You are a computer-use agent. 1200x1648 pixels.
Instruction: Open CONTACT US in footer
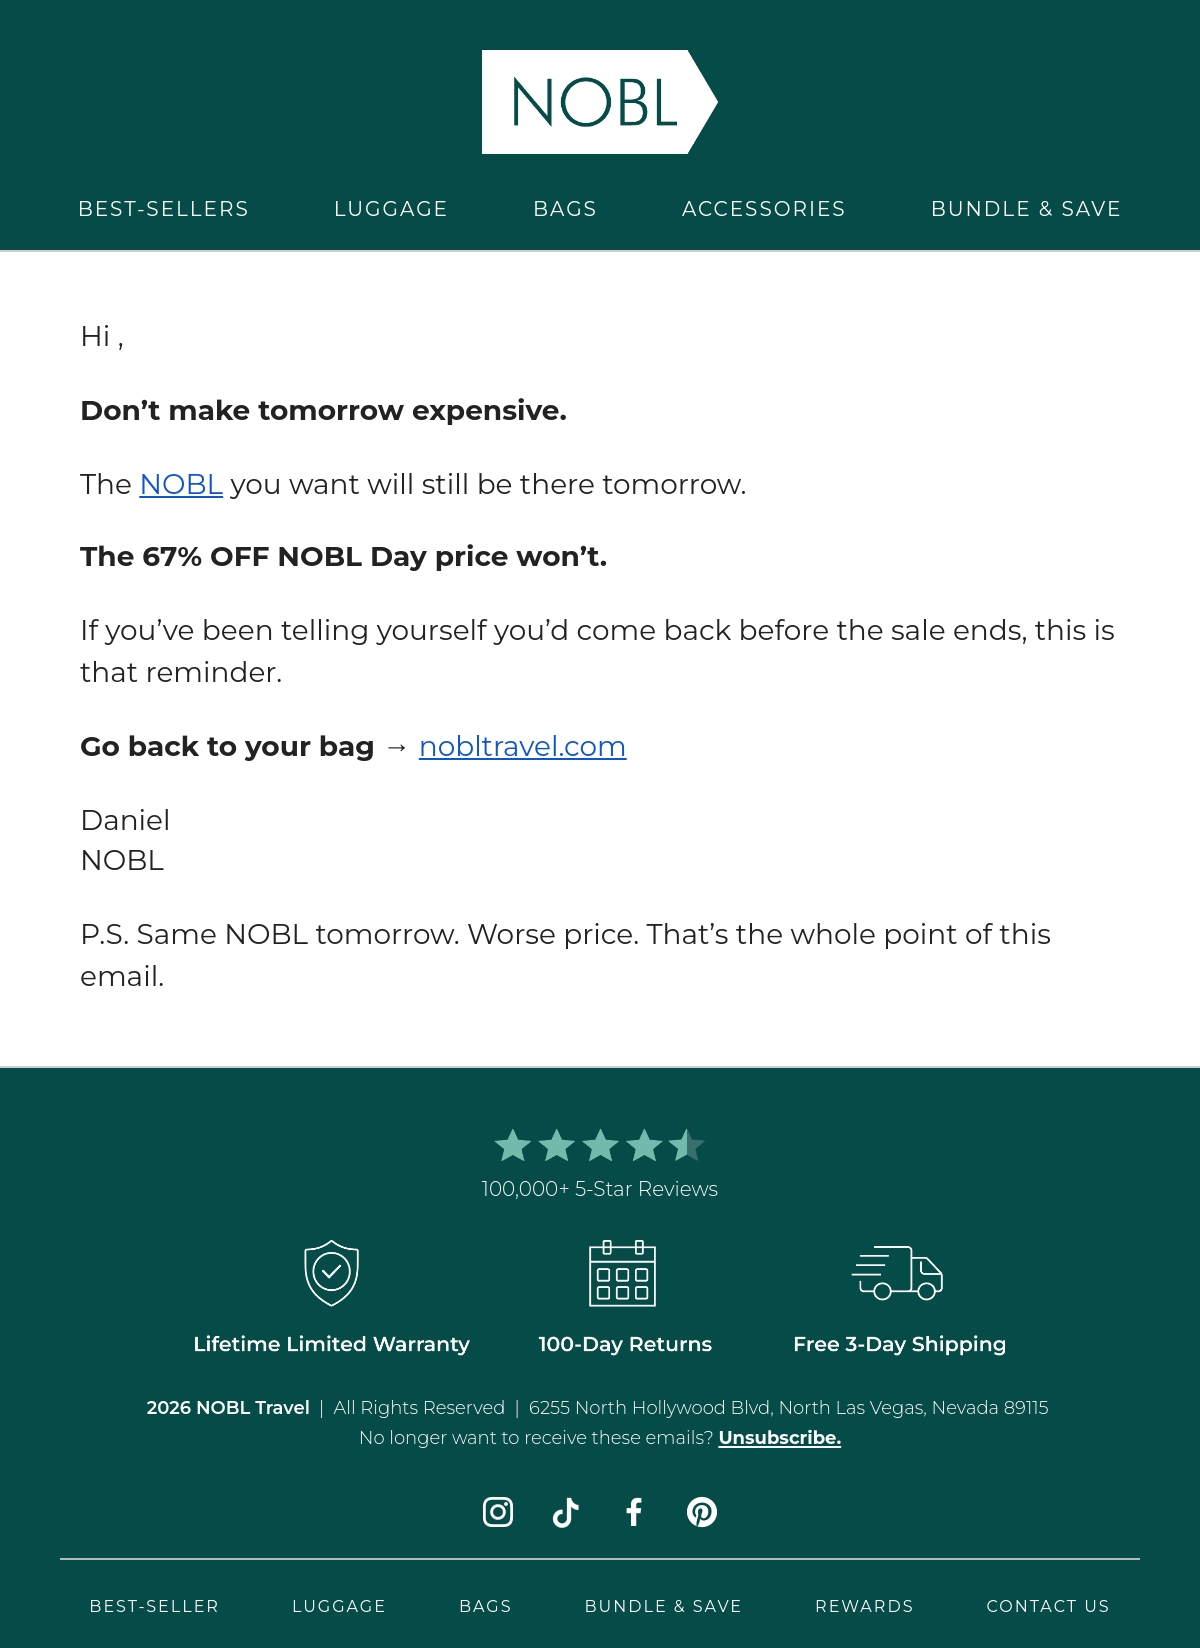(x=1048, y=1606)
